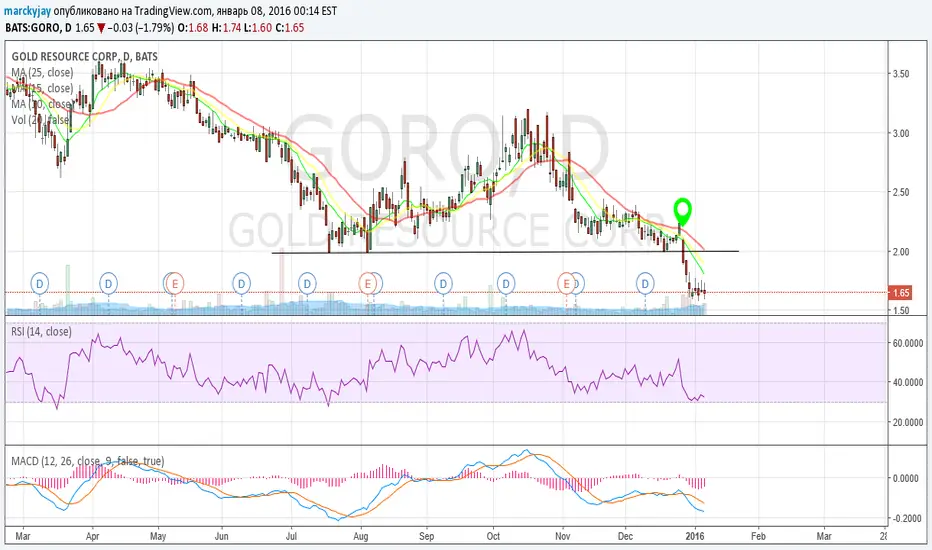Click the 2016 label on time axis

click(x=694, y=536)
